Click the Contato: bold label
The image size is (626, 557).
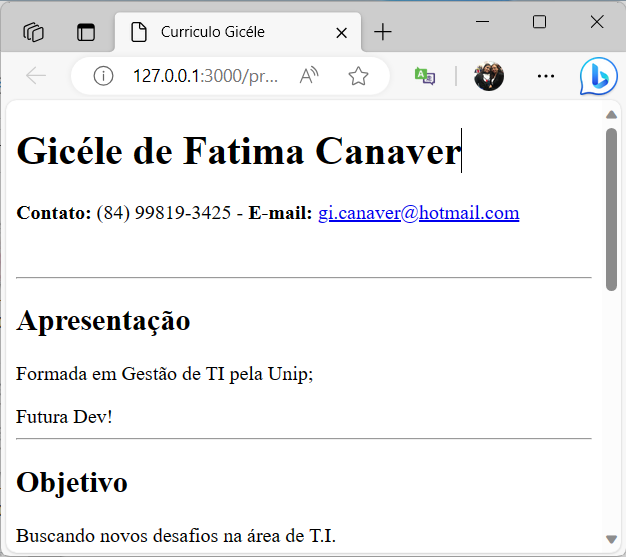point(54,213)
